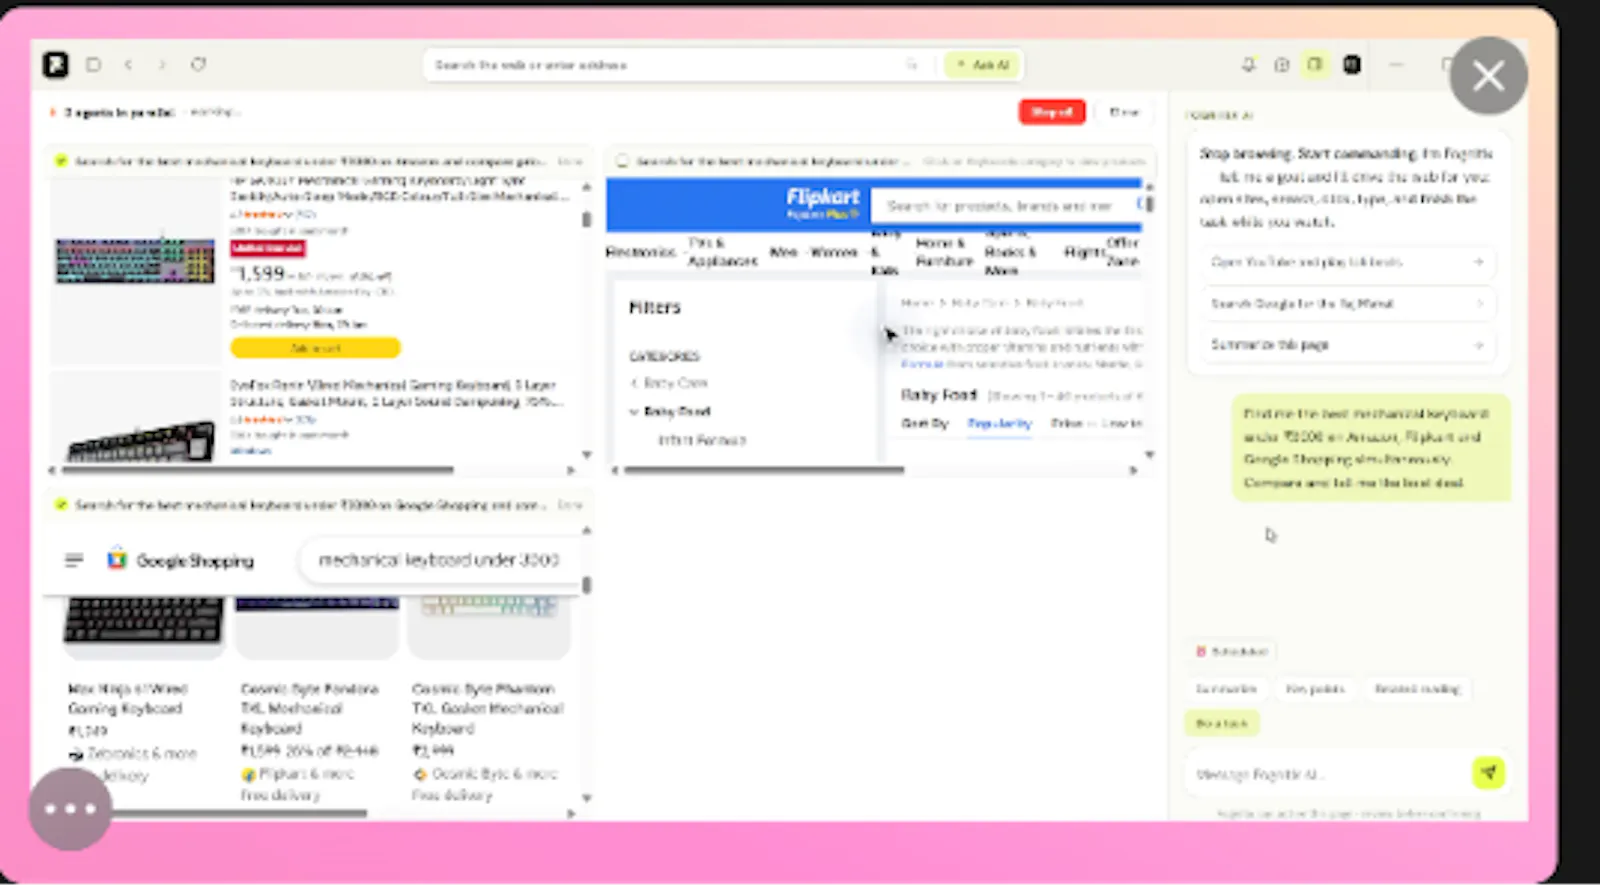Click the Related reading chip
This screenshot has width=1600, height=887.
[x=1418, y=689]
